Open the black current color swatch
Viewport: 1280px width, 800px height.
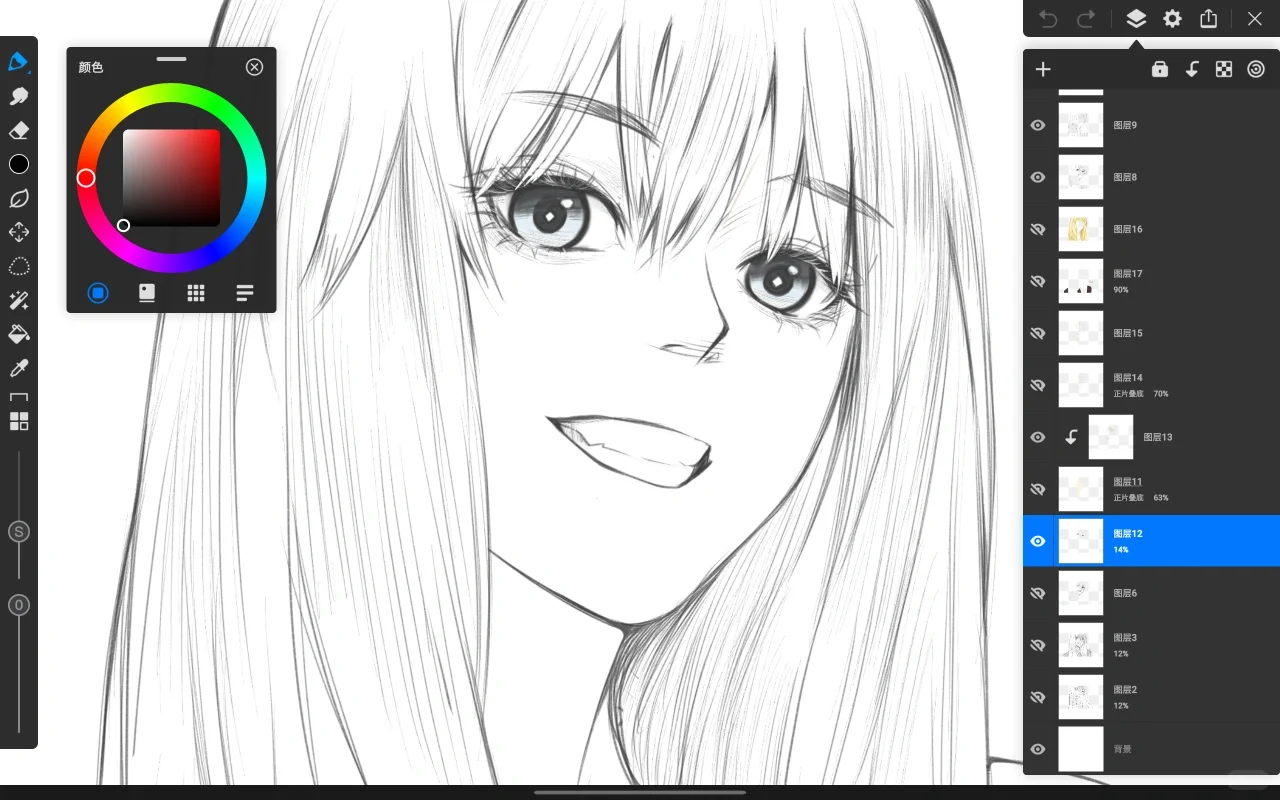[x=19, y=164]
